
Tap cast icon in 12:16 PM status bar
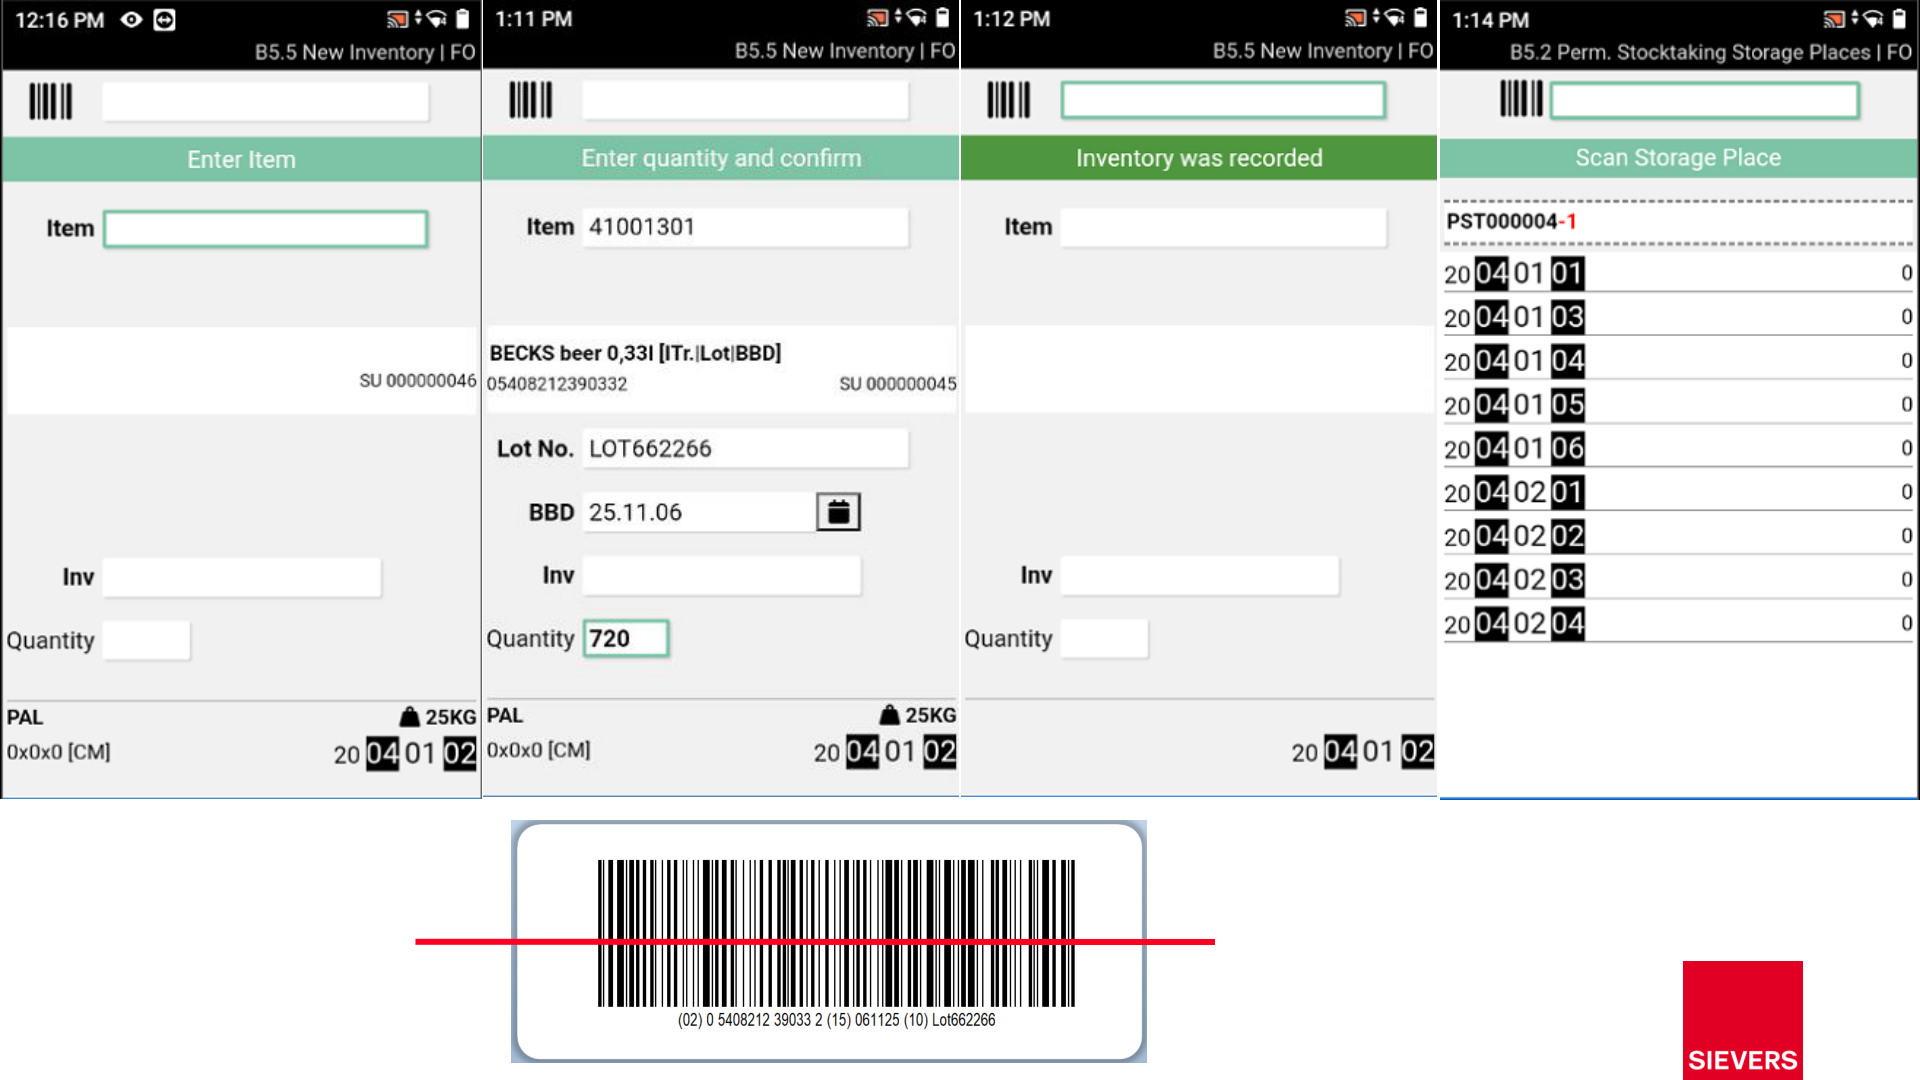pyautogui.click(x=397, y=19)
